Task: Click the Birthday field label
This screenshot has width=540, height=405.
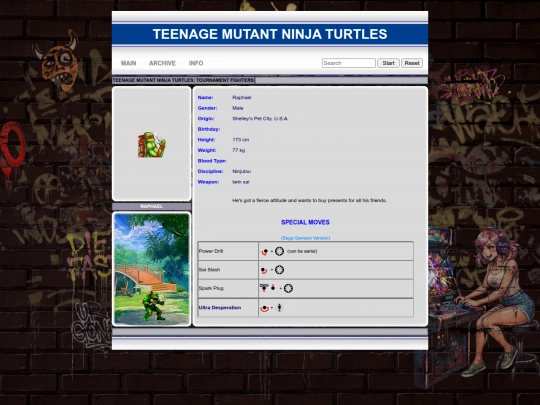Action: click(x=209, y=129)
